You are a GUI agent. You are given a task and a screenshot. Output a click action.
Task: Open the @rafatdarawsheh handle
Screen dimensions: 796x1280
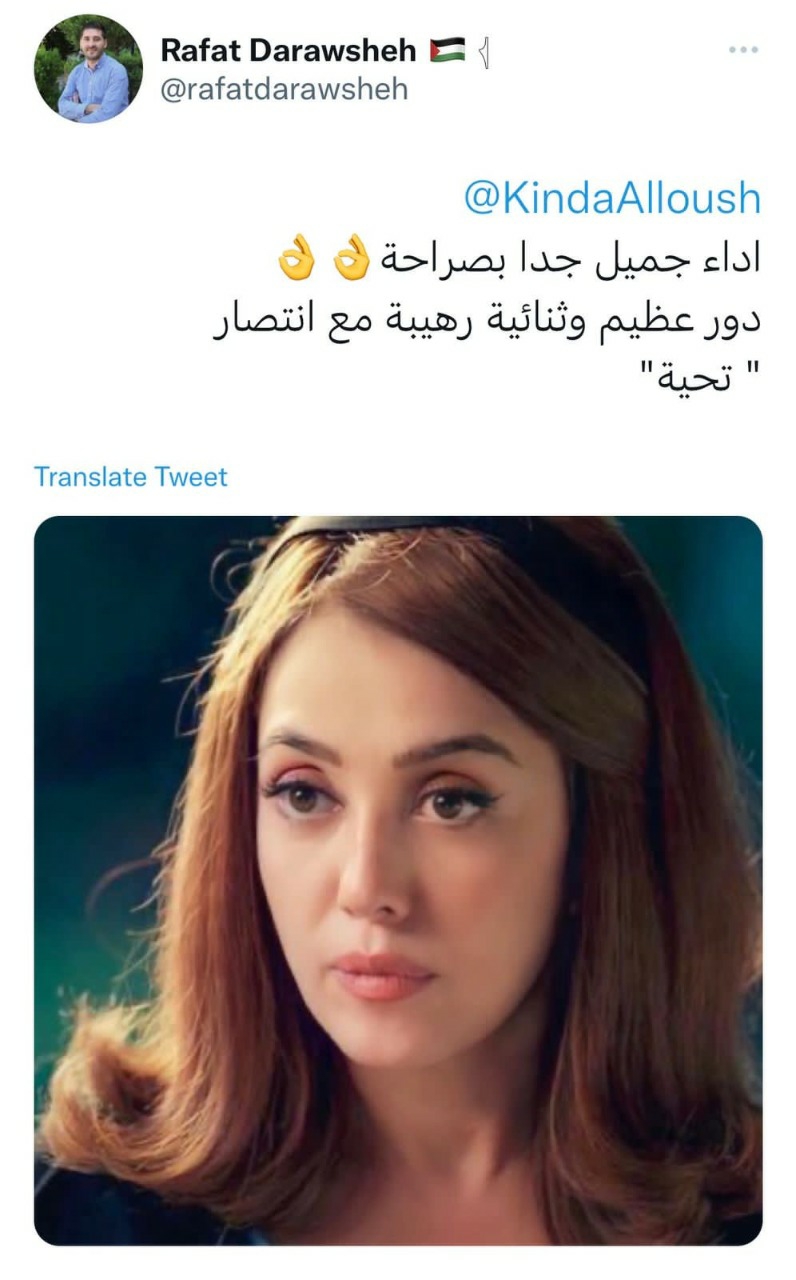(x=284, y=89)
